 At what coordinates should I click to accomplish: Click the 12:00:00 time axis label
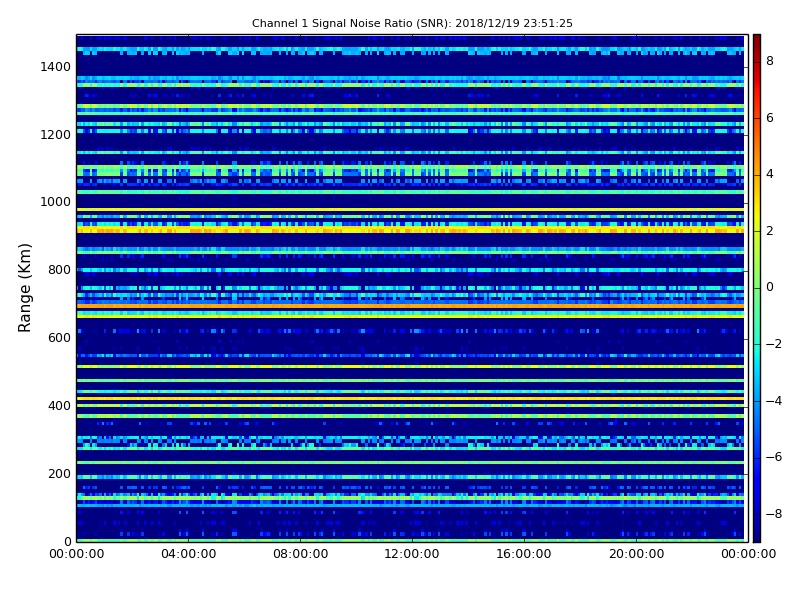412,554
